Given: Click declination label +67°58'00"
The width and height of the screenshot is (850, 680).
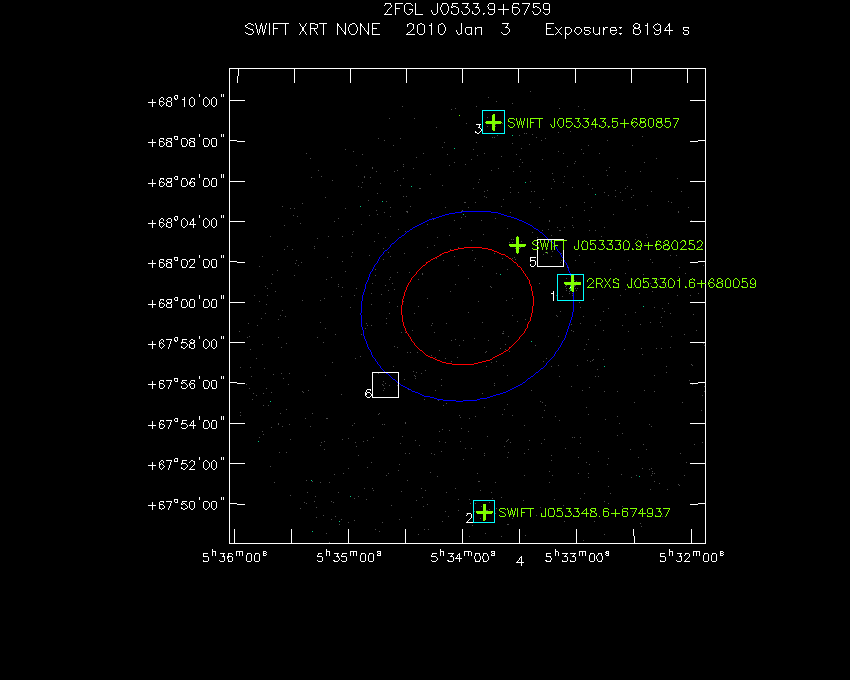Looking at the screenshot, I should (186, 344).
